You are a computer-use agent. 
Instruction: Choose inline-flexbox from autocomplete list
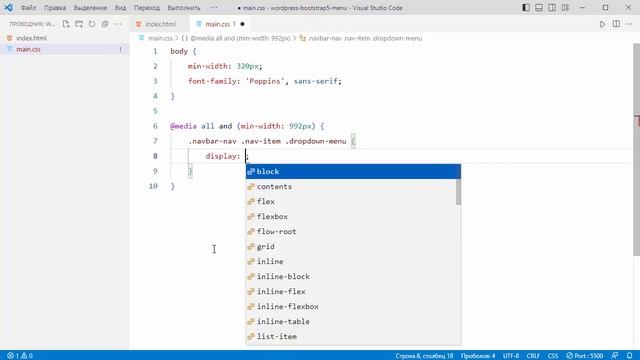point(351,307)
